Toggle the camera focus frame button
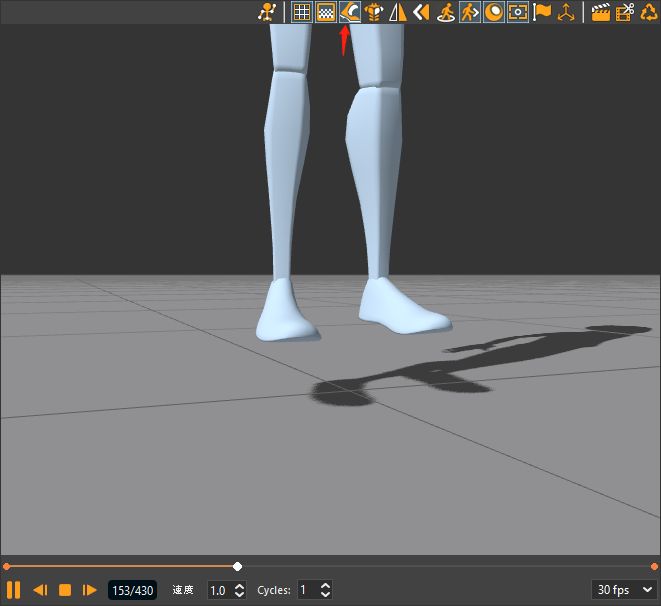 tap(518, 12)
